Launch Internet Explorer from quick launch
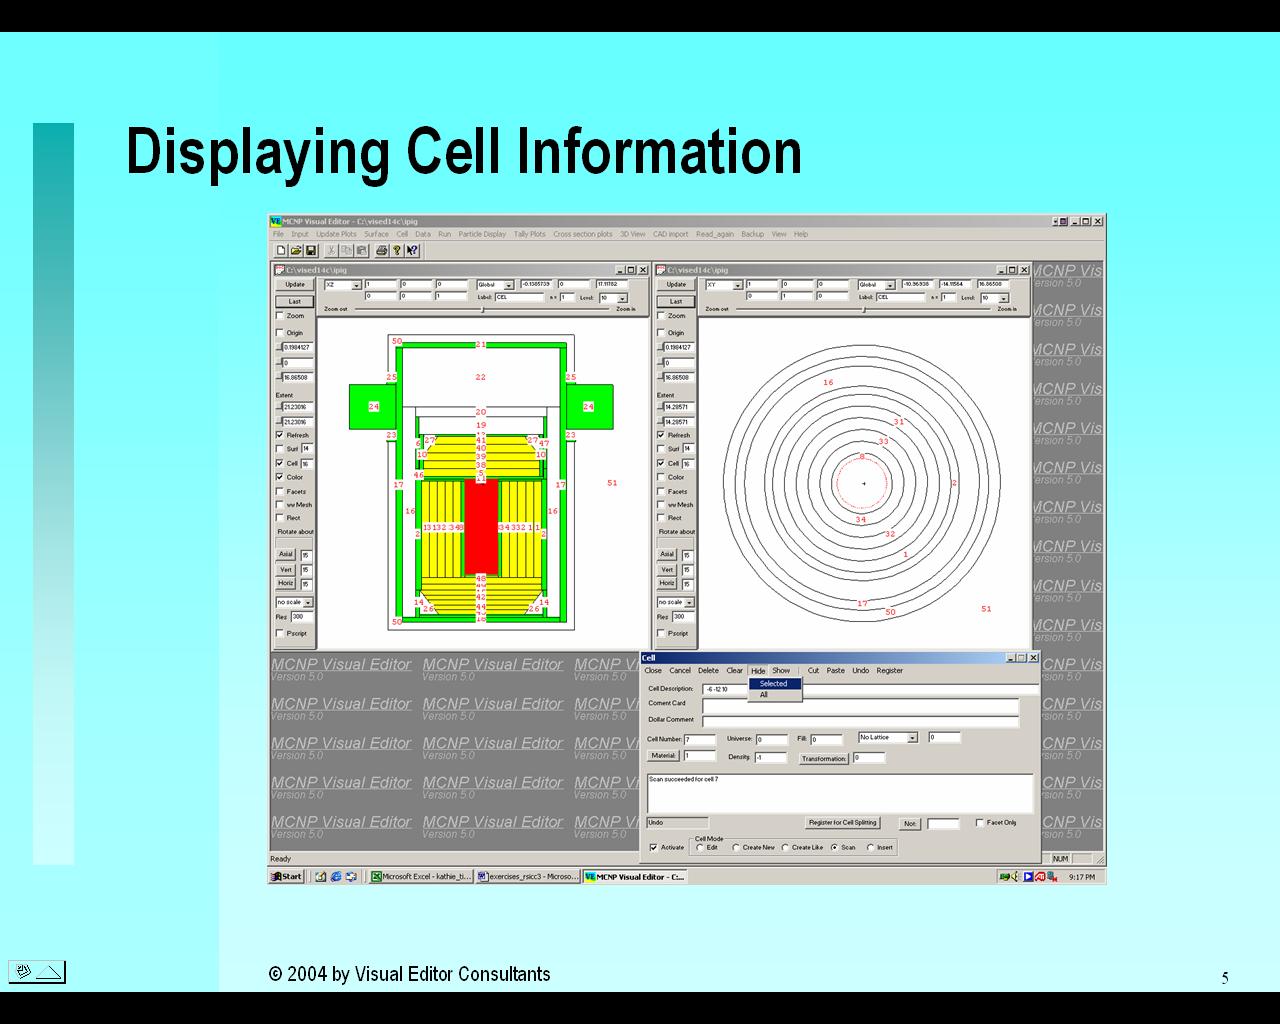The width and height of the screenshot is (1280, 1024). 336,876
